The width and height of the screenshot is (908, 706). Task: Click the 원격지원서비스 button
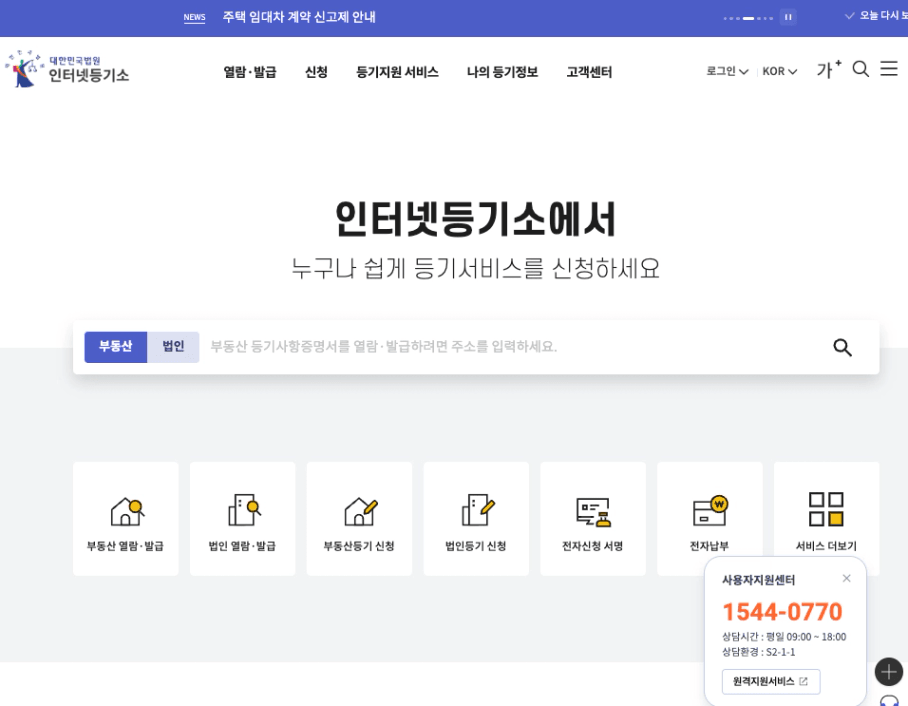(770, 682)
